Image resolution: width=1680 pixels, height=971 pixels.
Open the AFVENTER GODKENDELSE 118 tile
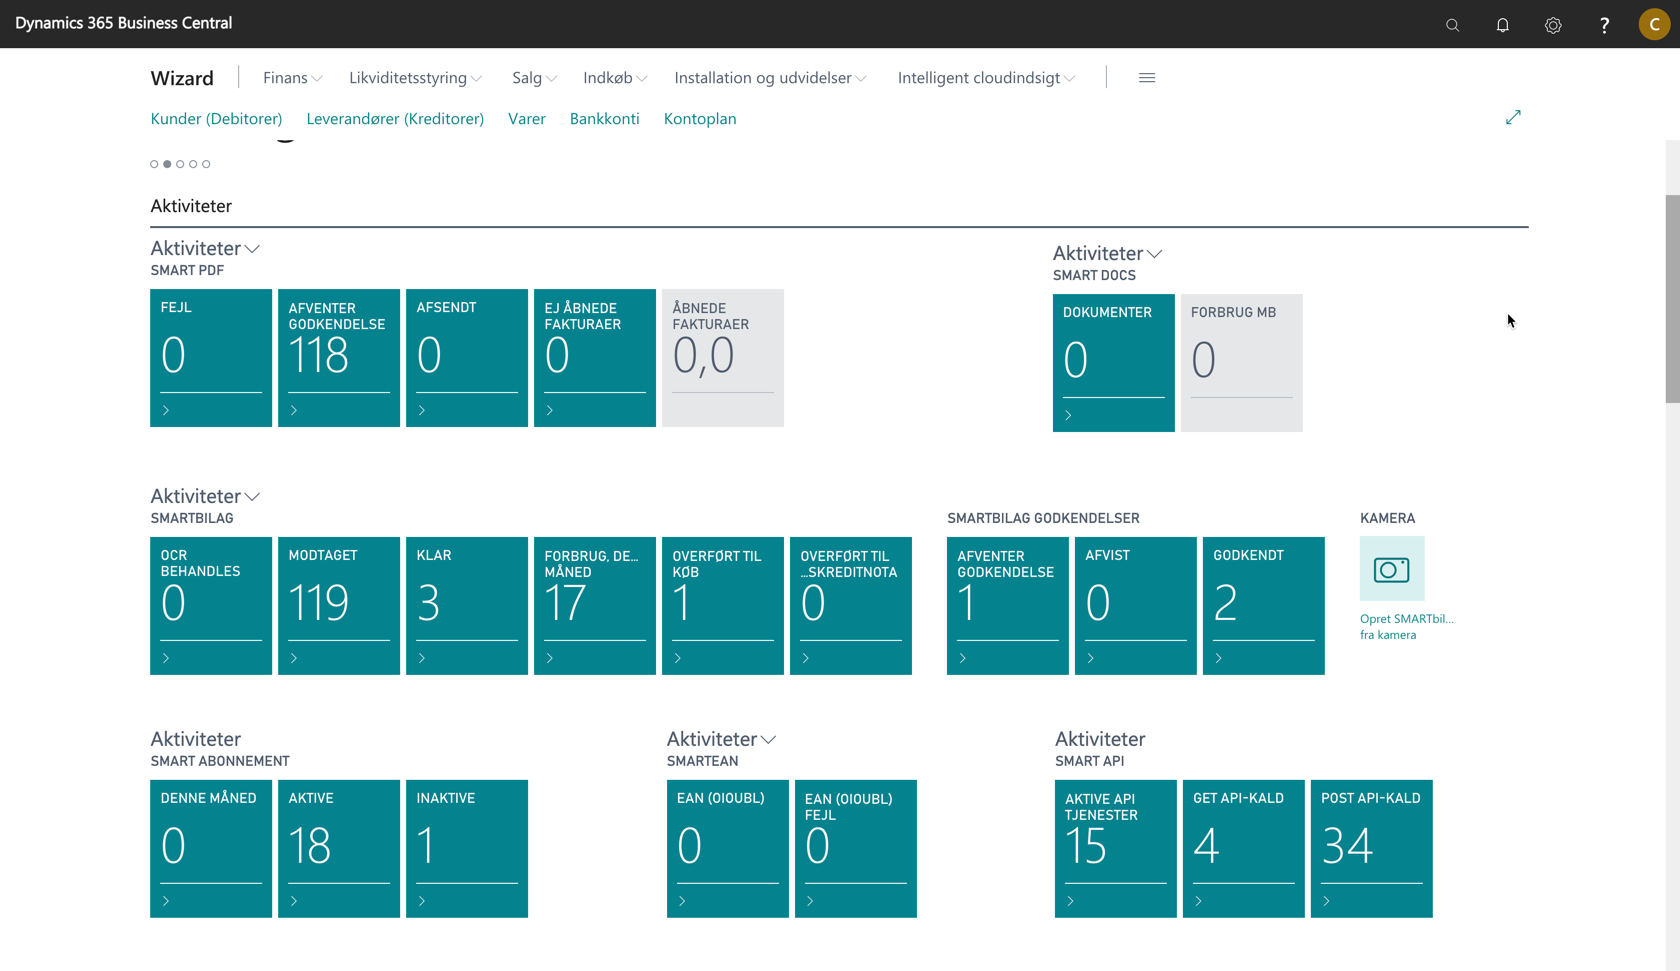[x=339, y=358]
